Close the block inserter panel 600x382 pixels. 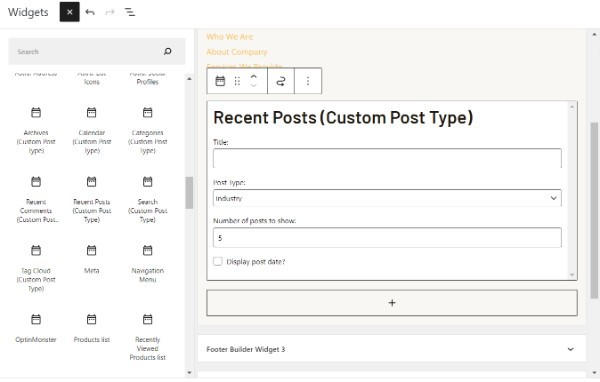pos(70,12)
